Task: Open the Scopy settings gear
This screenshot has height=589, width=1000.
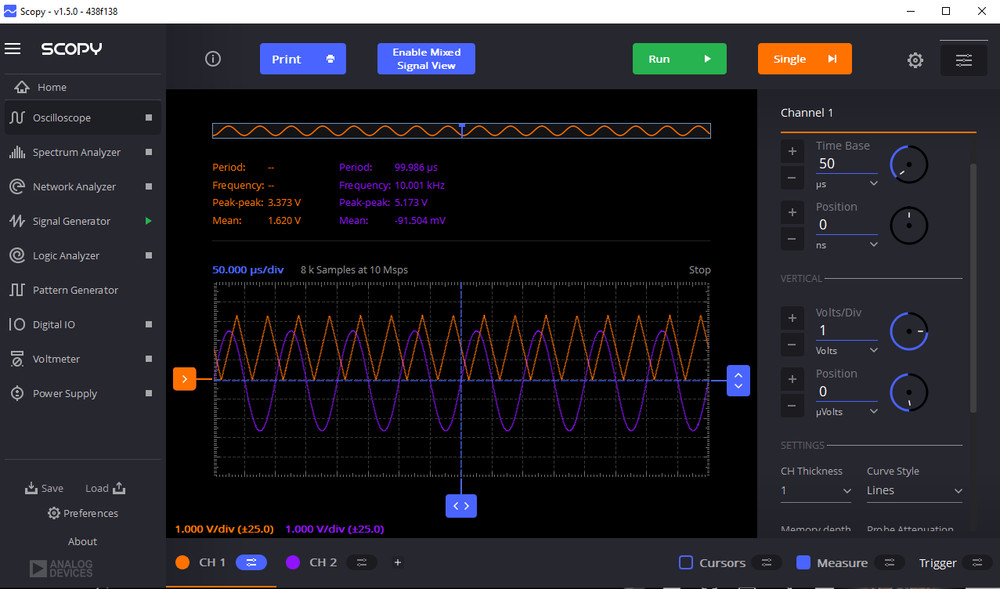Action: [x=915, y=59]
